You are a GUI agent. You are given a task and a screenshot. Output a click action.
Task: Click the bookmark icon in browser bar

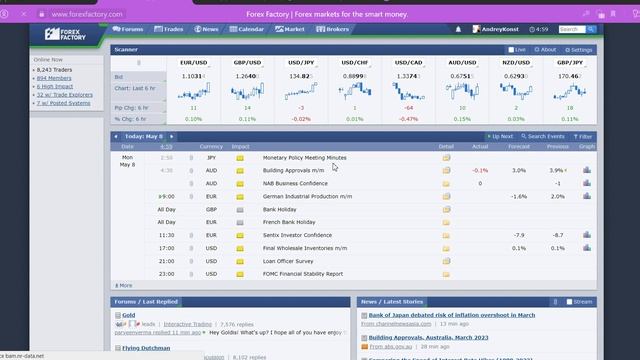tap(613, 14)
